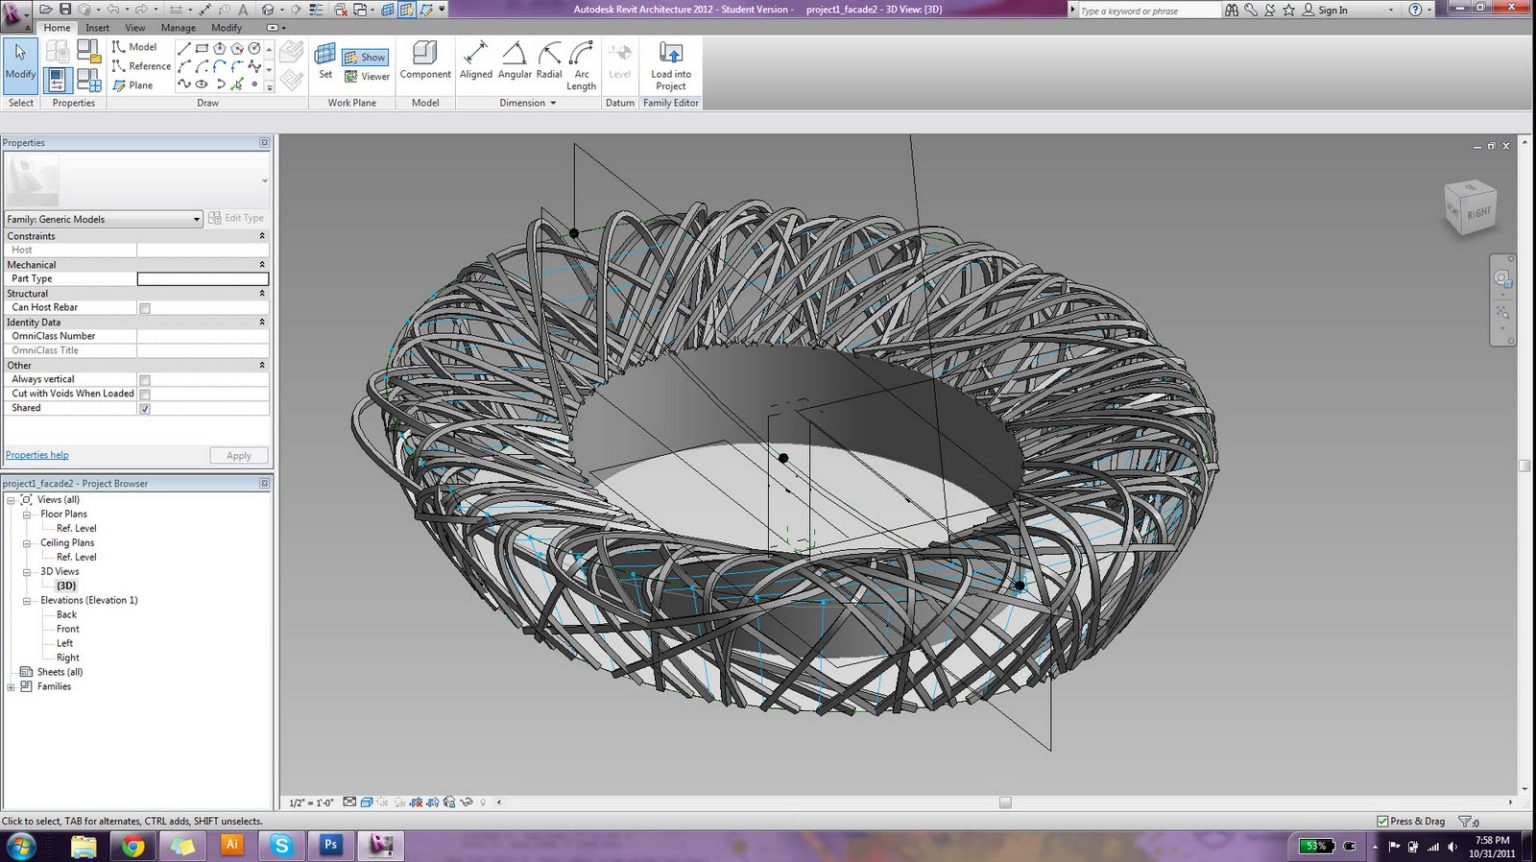Viewport: 1536px width, 862px height.
Task: Open the Manage ribbon tab
Action: coord(178,28)
